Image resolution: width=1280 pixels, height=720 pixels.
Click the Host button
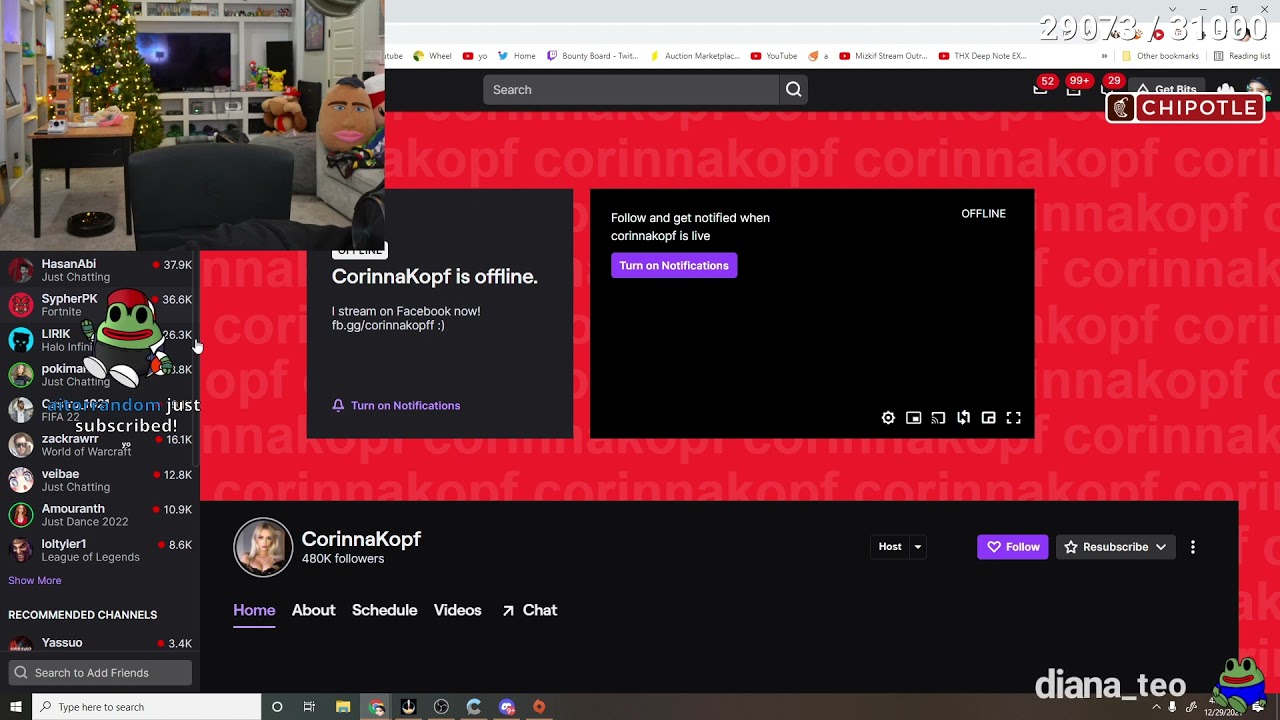pos(890,547)
